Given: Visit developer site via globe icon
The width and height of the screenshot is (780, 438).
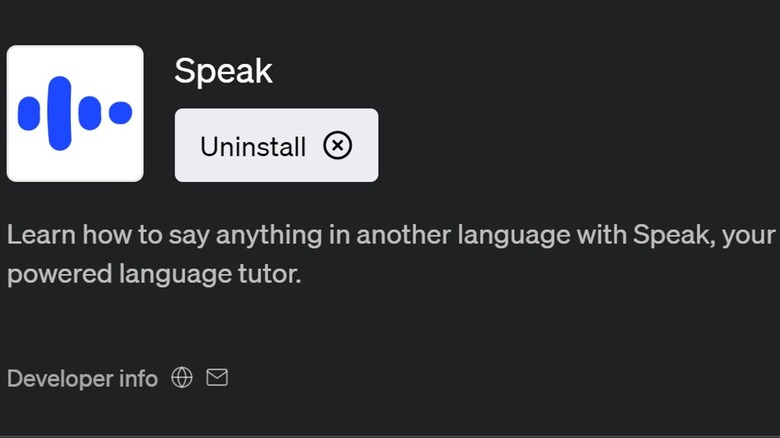Looking at the screenshot, I should click(182, 378).
